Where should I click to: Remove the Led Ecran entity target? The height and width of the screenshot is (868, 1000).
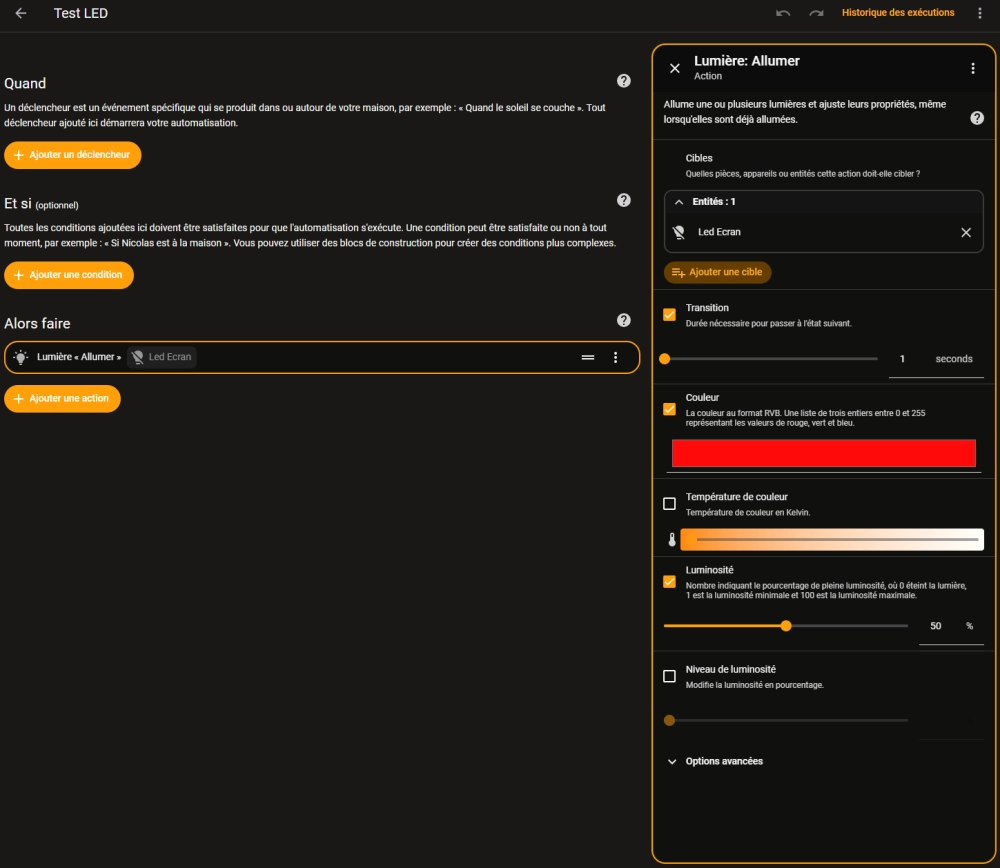(x=966, y=232)
